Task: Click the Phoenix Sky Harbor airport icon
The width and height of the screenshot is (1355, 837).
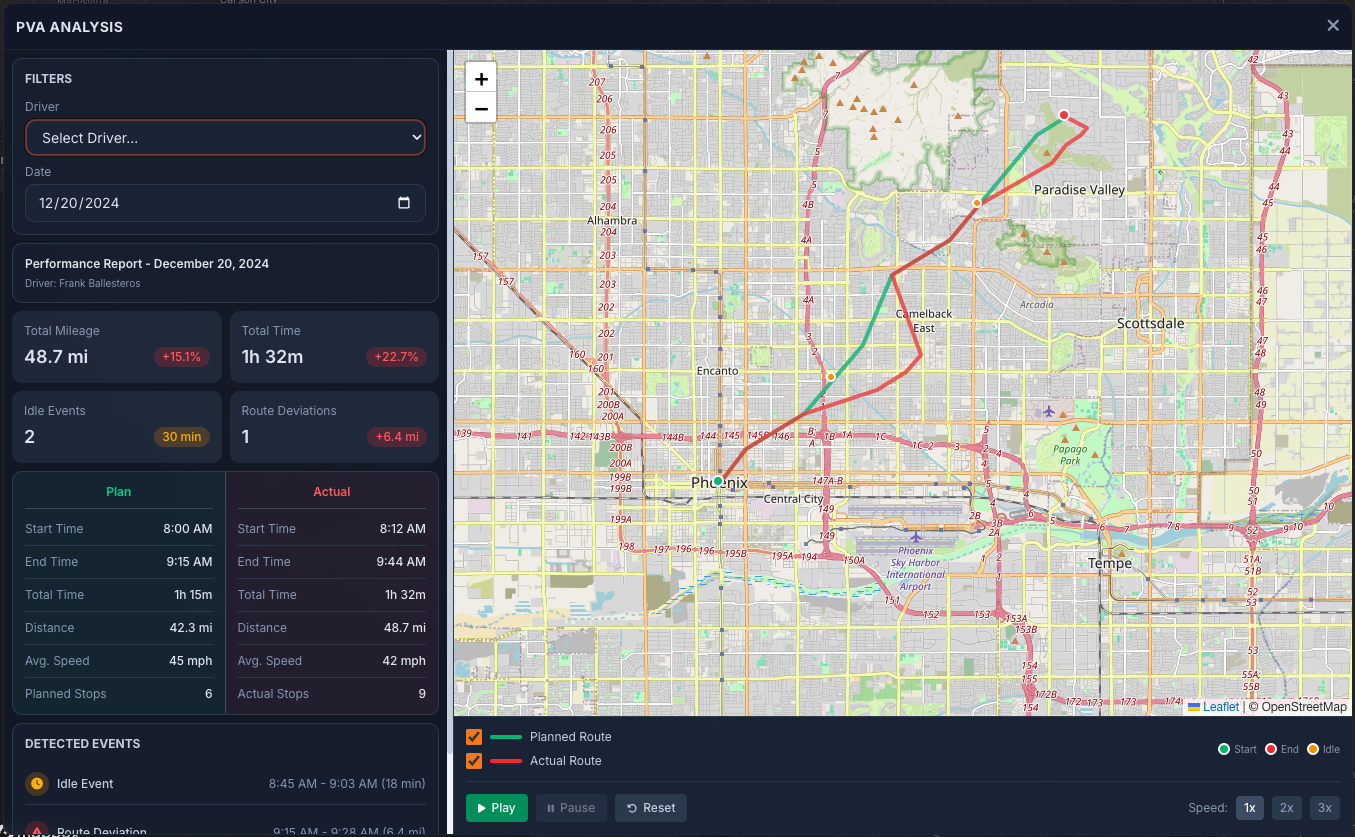Action: pos(916,537)
